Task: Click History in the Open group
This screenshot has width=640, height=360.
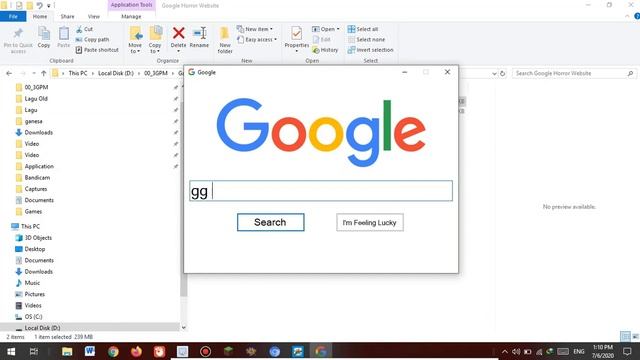Action: click(x=325, y=50)
